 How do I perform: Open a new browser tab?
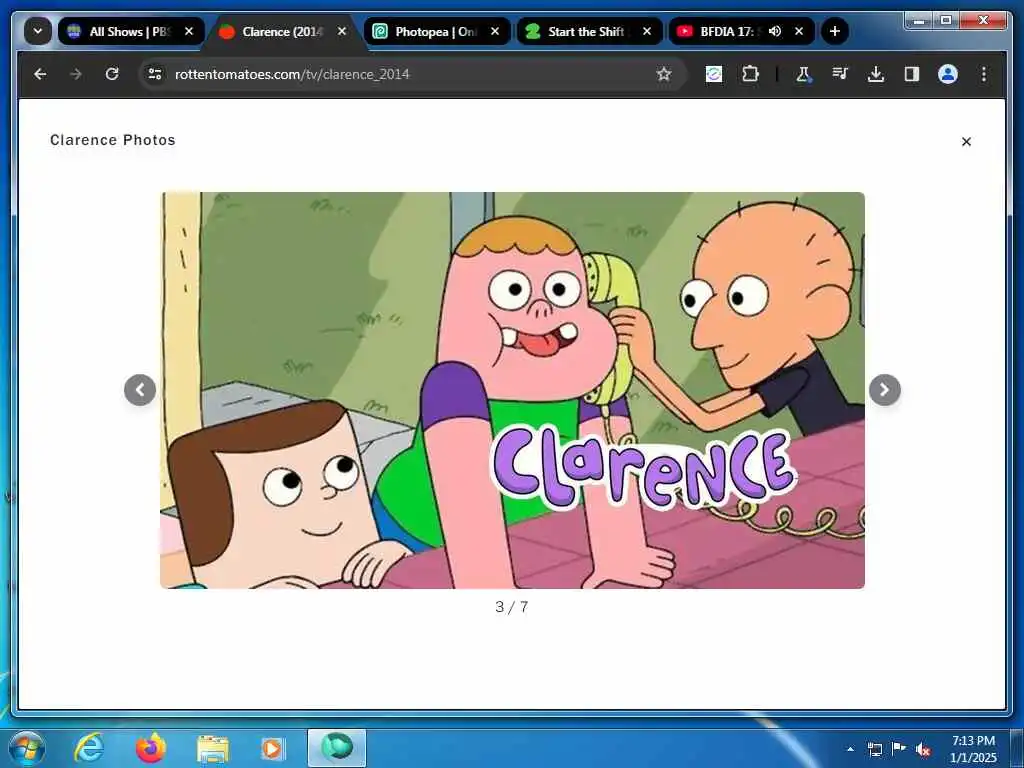pyautogui.click(x=835, y=31)
